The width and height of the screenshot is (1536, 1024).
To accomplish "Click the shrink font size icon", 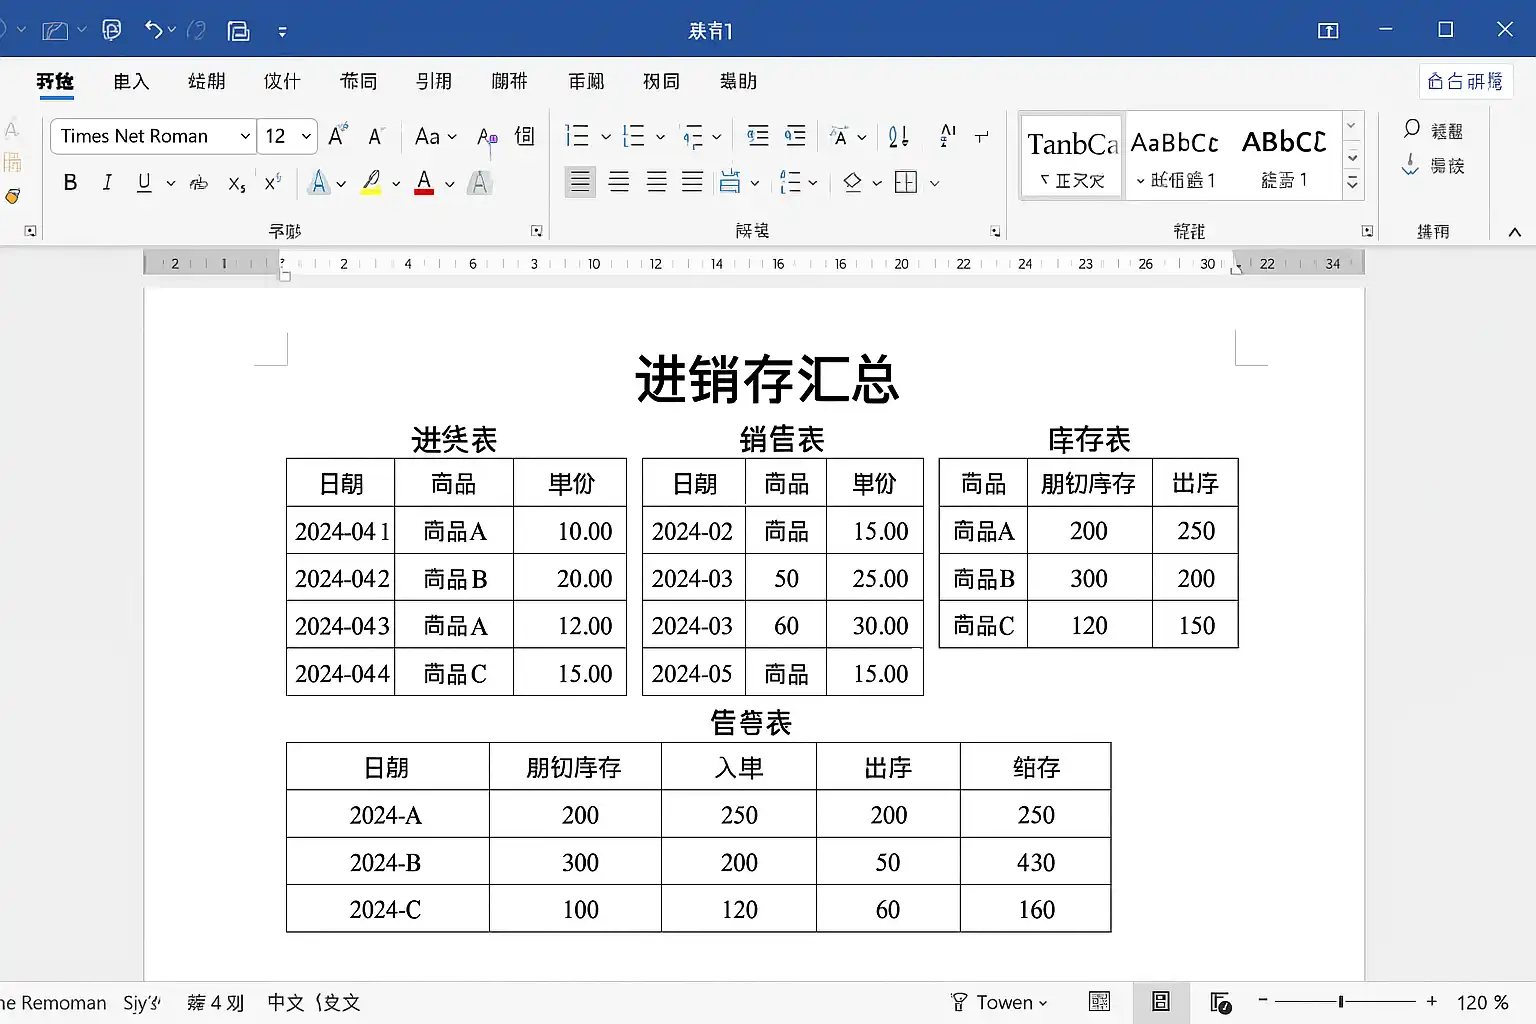I will point(376,135).
